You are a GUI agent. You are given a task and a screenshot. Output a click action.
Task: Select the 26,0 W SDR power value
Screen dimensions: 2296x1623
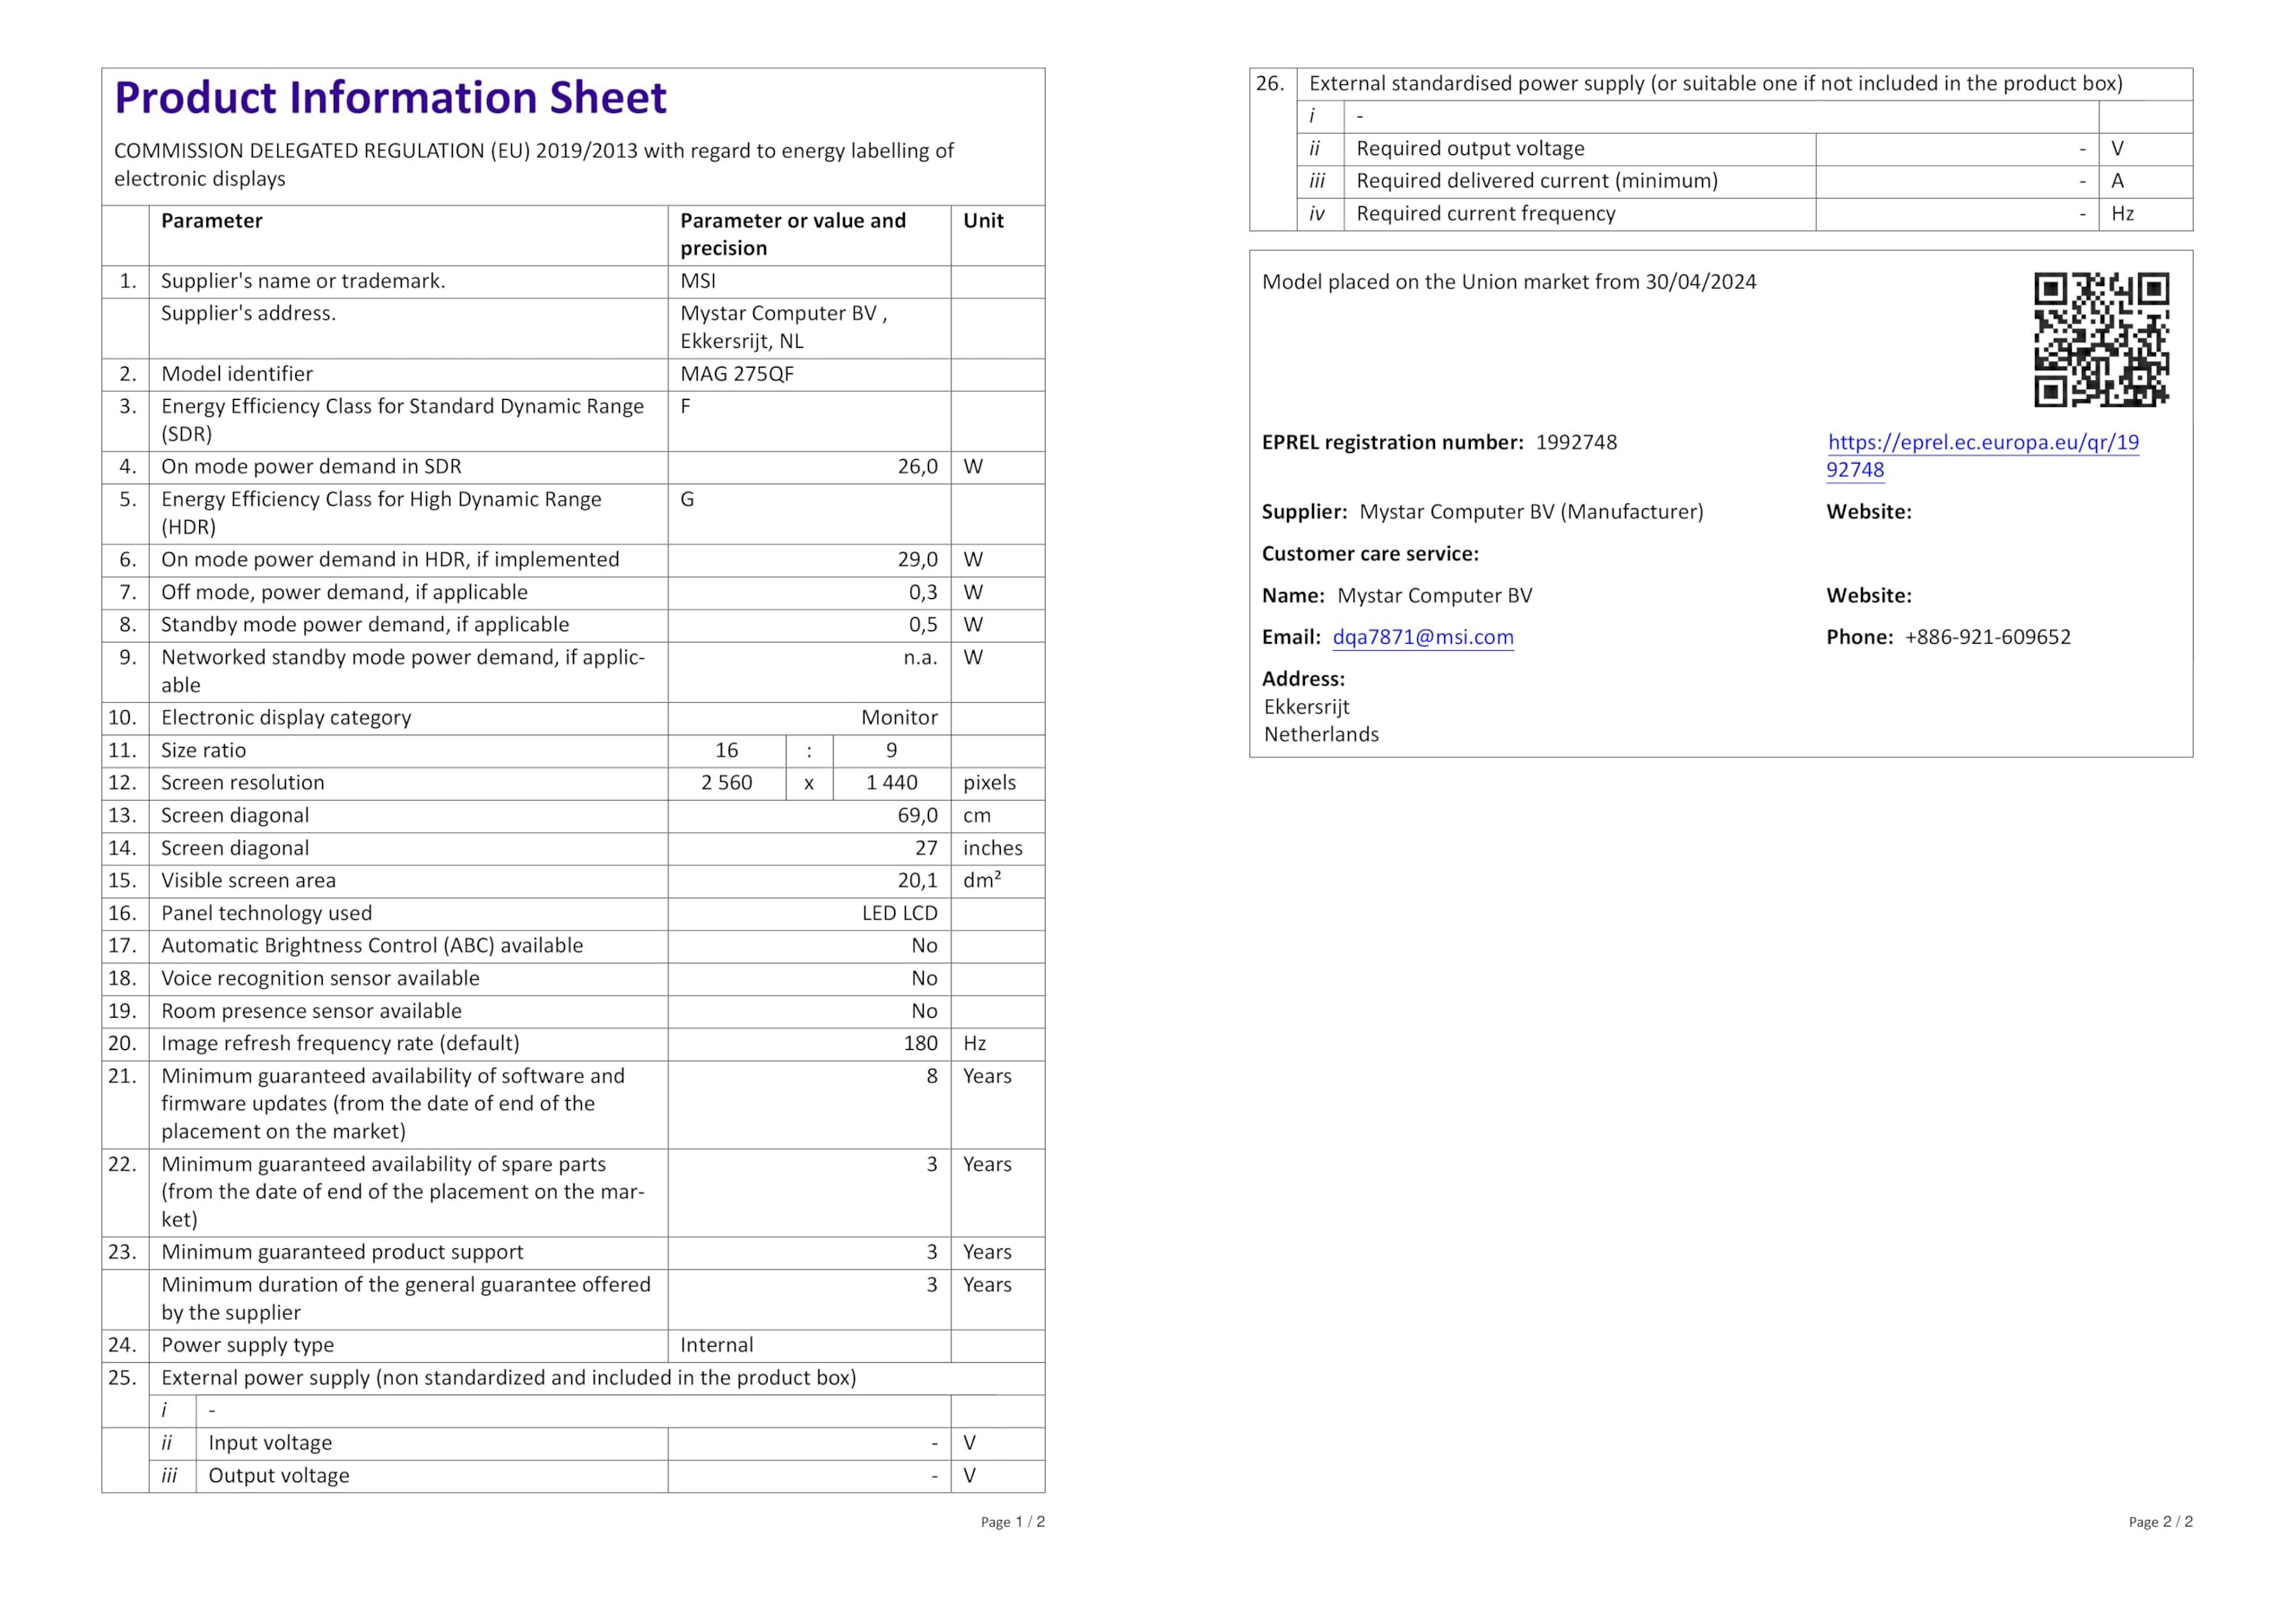click(917, 467)
